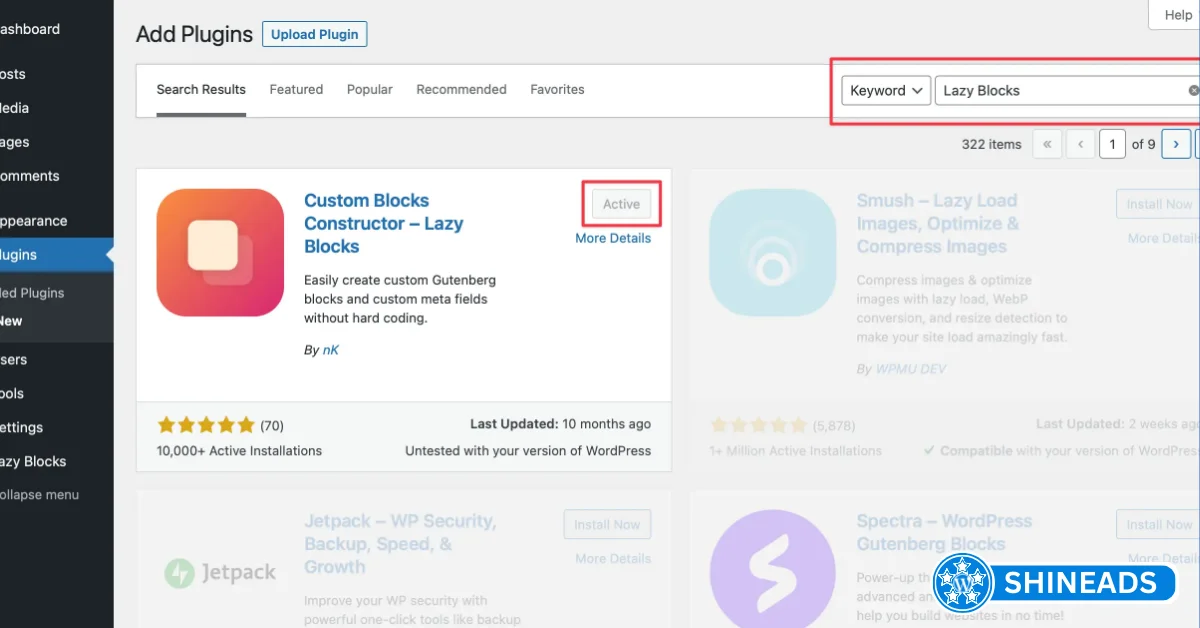
Task: Click the Smush plugin icon
Action: [x=772, y=253]
